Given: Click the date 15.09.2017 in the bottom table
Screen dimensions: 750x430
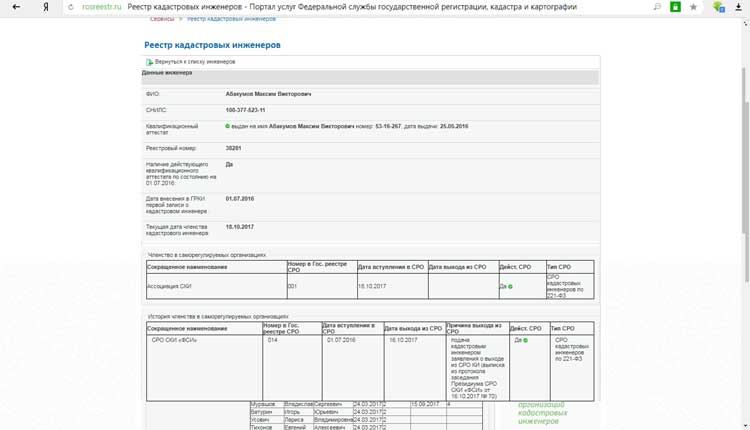Looking at the screenshot, I should click(x=425, y=404).
